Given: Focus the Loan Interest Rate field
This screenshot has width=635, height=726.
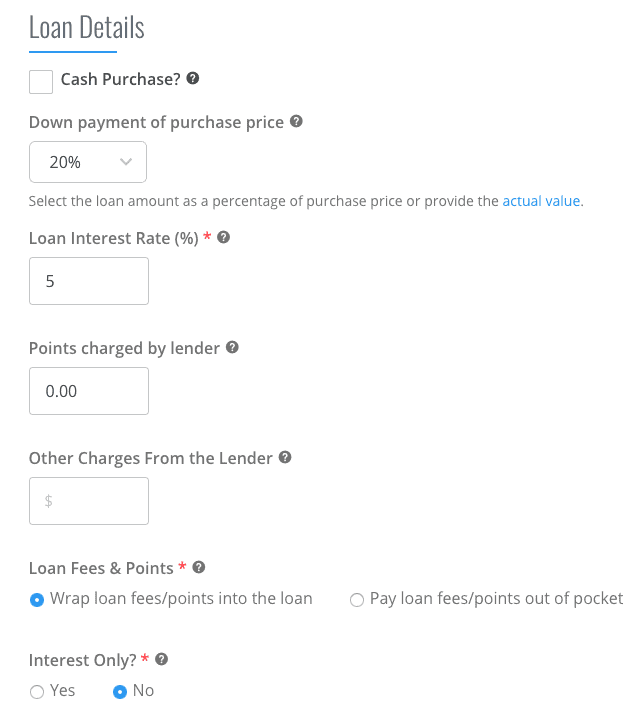Looking at the screenshot, I should (89, 281).
